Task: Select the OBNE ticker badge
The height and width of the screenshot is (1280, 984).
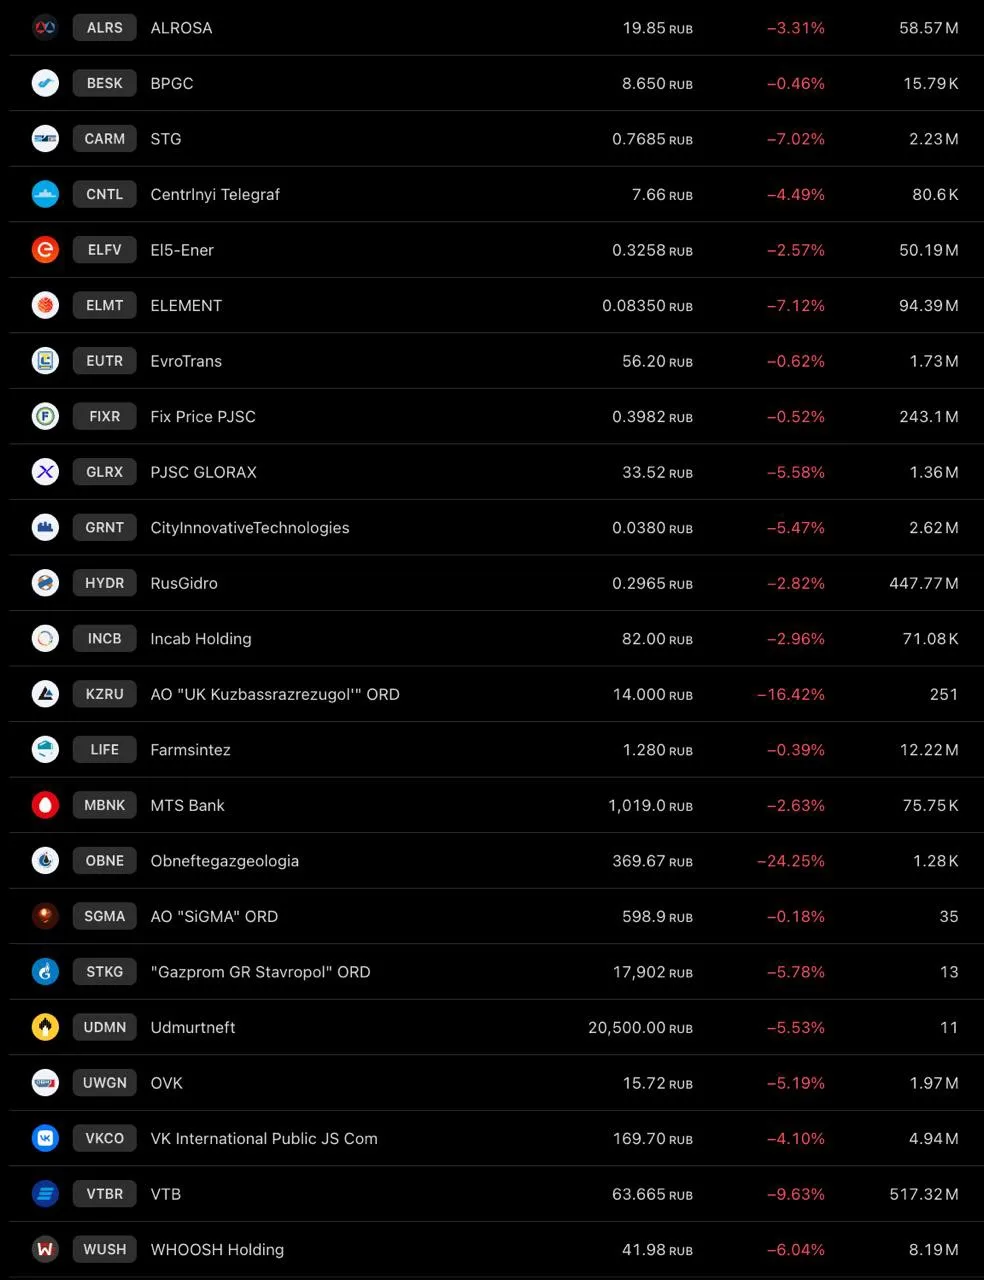Action: coord(105,861)
